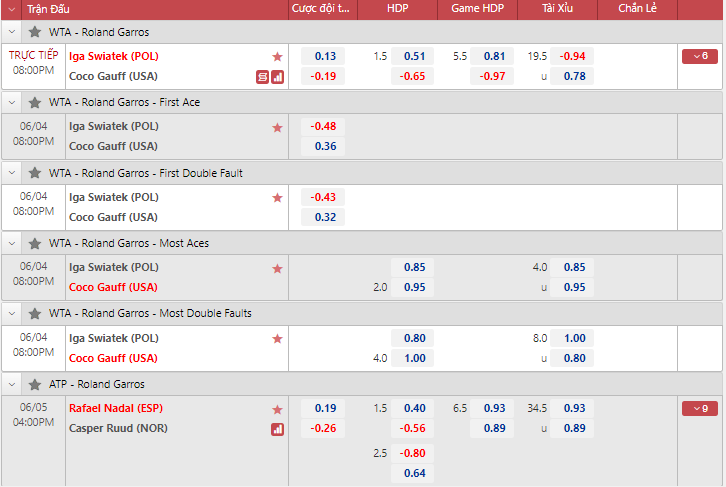Star the First Ace Swiatek match
Viewport: 726px width, 487px height.
click(277, 127)
